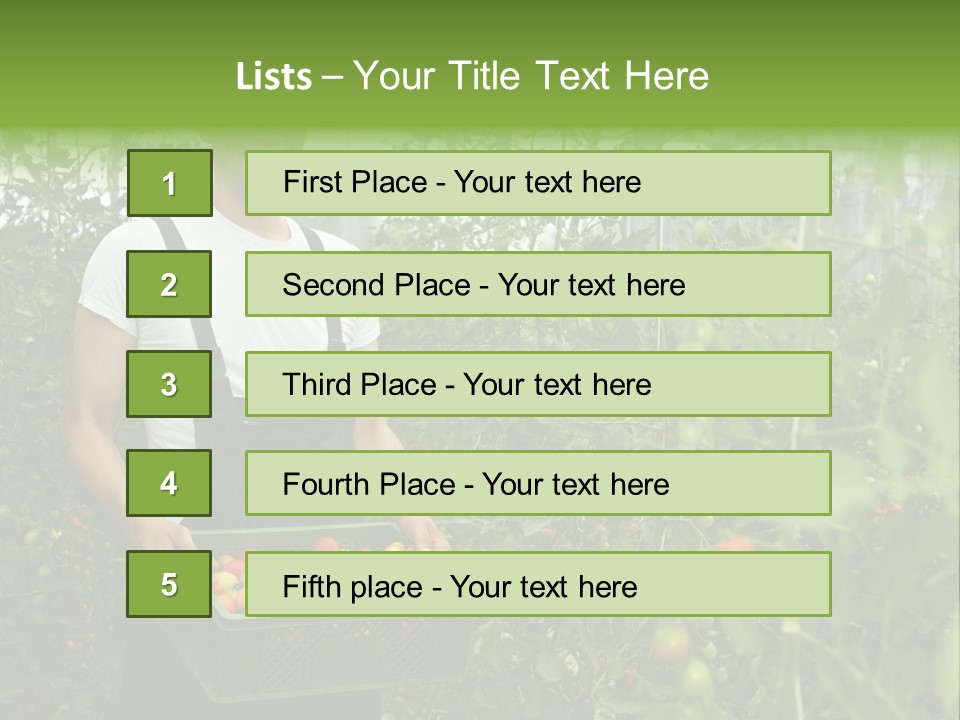Select the number 1 box
The height and width of the screenshot is (720, 960).
tap(169, 183)
